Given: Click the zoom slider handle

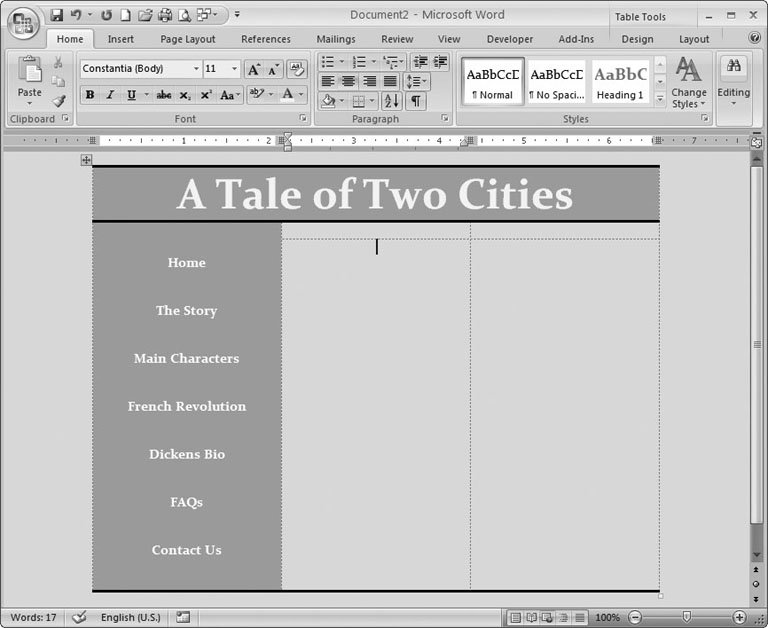Looking at the screenshot, I should point(686,618).
